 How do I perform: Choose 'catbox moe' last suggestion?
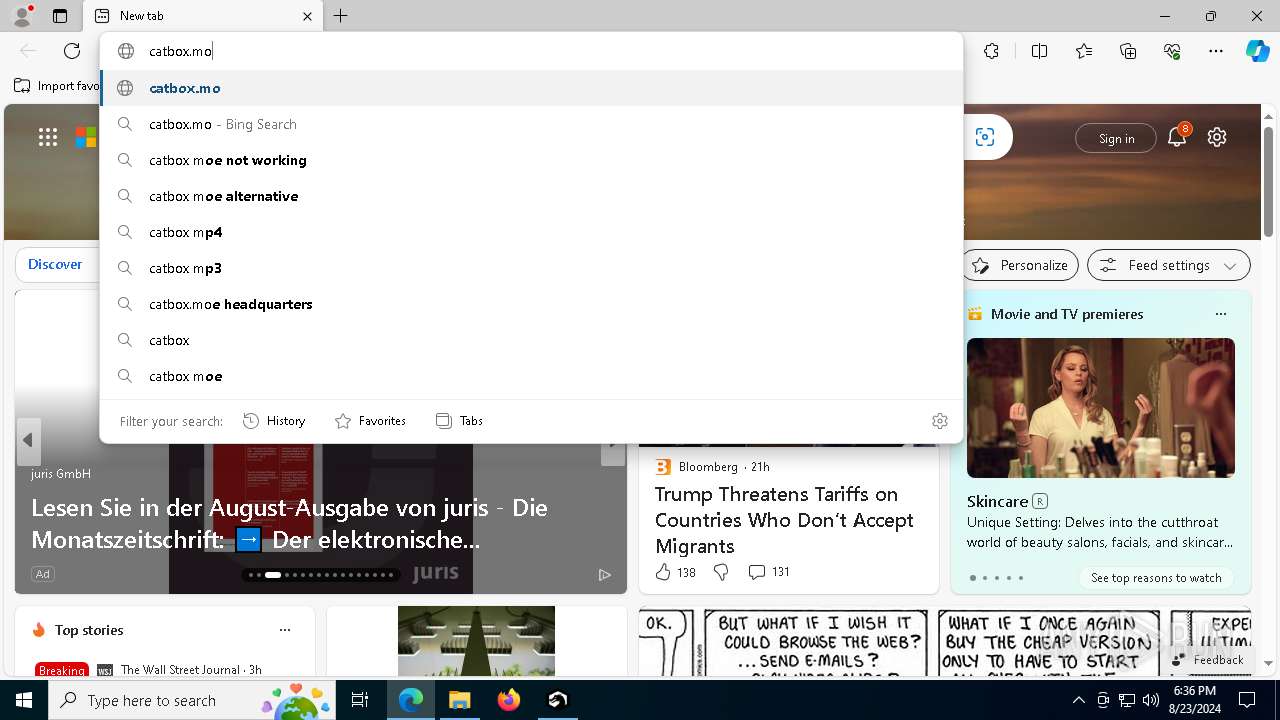tap(532, 376)
